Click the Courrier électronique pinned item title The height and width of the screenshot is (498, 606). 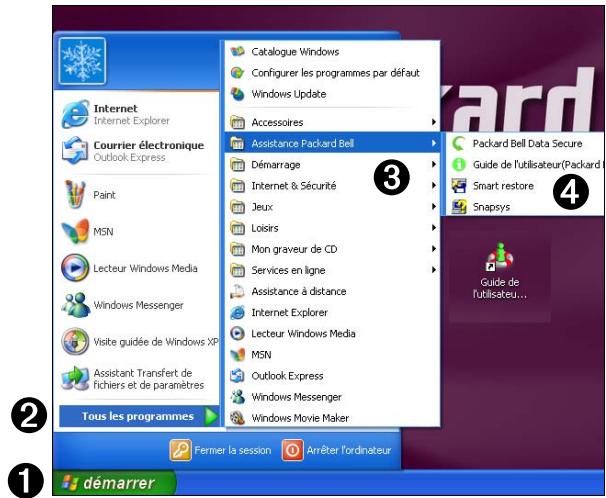coord(149,145)
